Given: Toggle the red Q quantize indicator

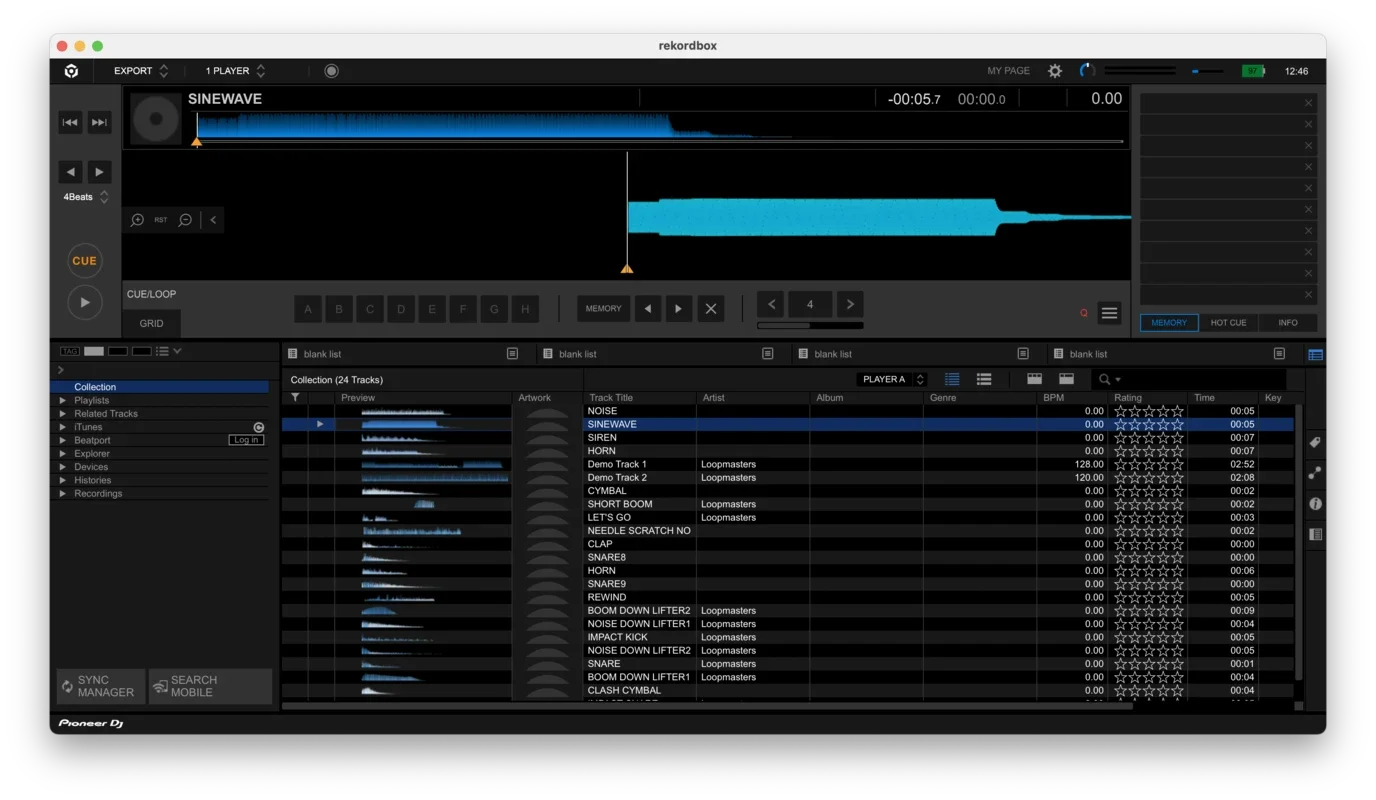Looking at the screenshot, I should tap(1083, 313).
